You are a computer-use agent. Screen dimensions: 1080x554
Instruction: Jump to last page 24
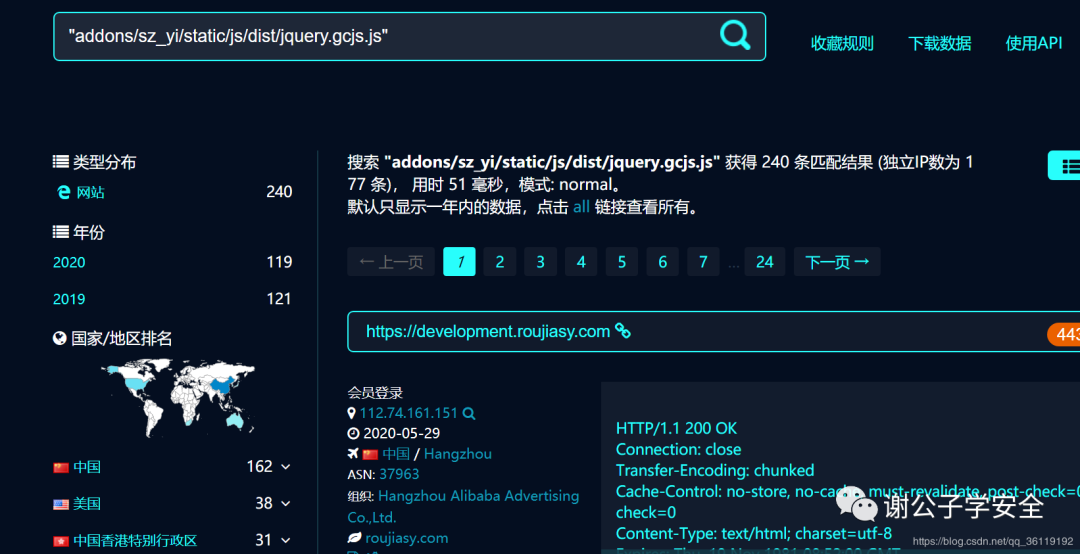(765, 262)
